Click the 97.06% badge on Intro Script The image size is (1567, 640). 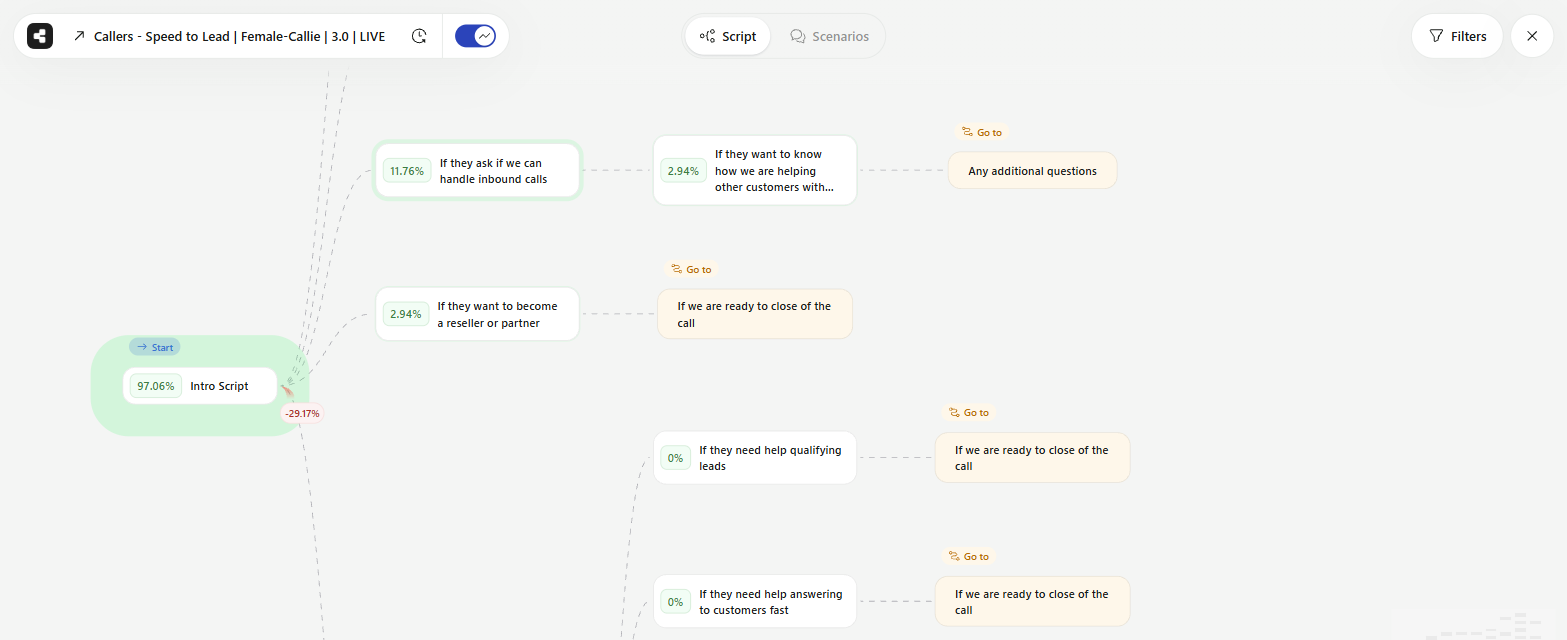click(x=156, y=386)
